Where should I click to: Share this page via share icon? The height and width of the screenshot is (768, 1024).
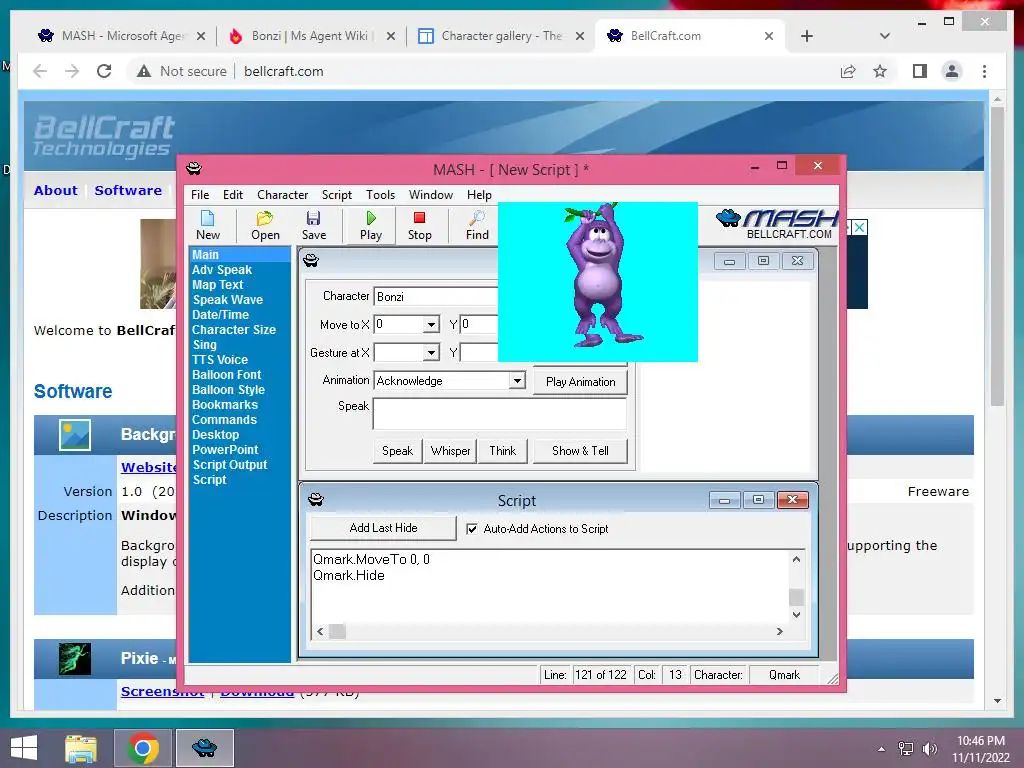point(848,71)
